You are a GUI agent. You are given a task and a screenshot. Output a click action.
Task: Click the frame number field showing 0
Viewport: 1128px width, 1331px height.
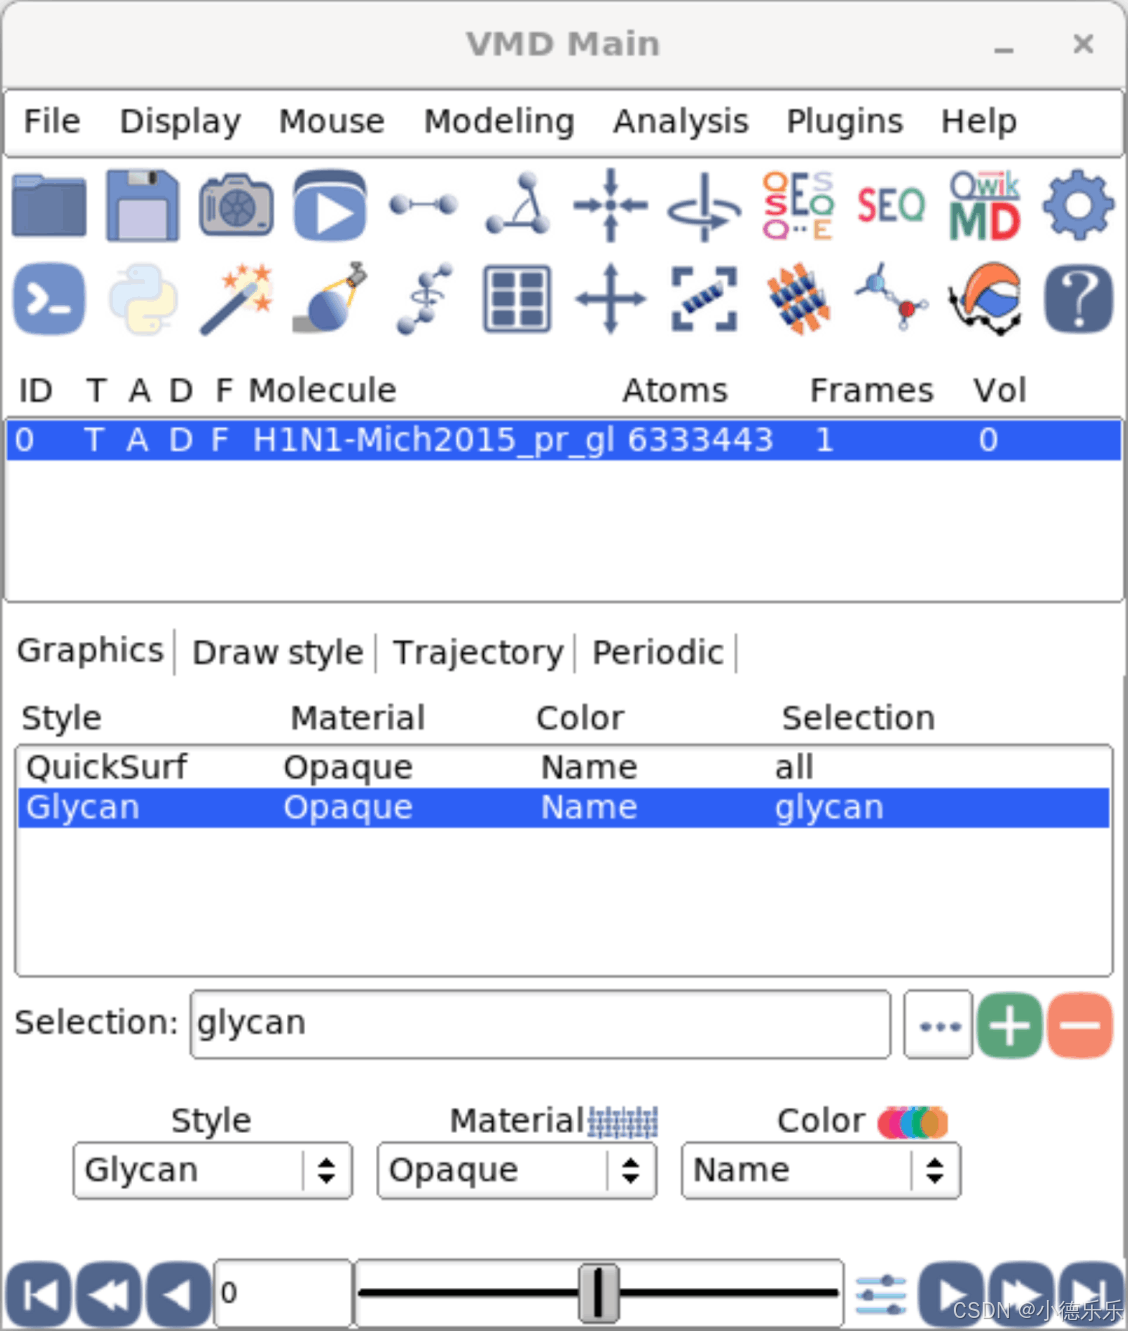(x=283, y=1294)
